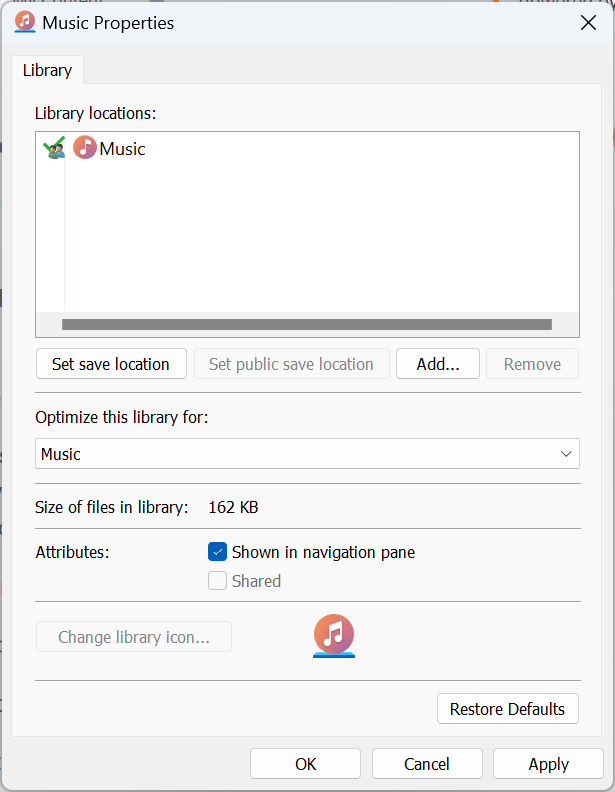
Task: Switch to the Library tab
Action: coord(47,70)
